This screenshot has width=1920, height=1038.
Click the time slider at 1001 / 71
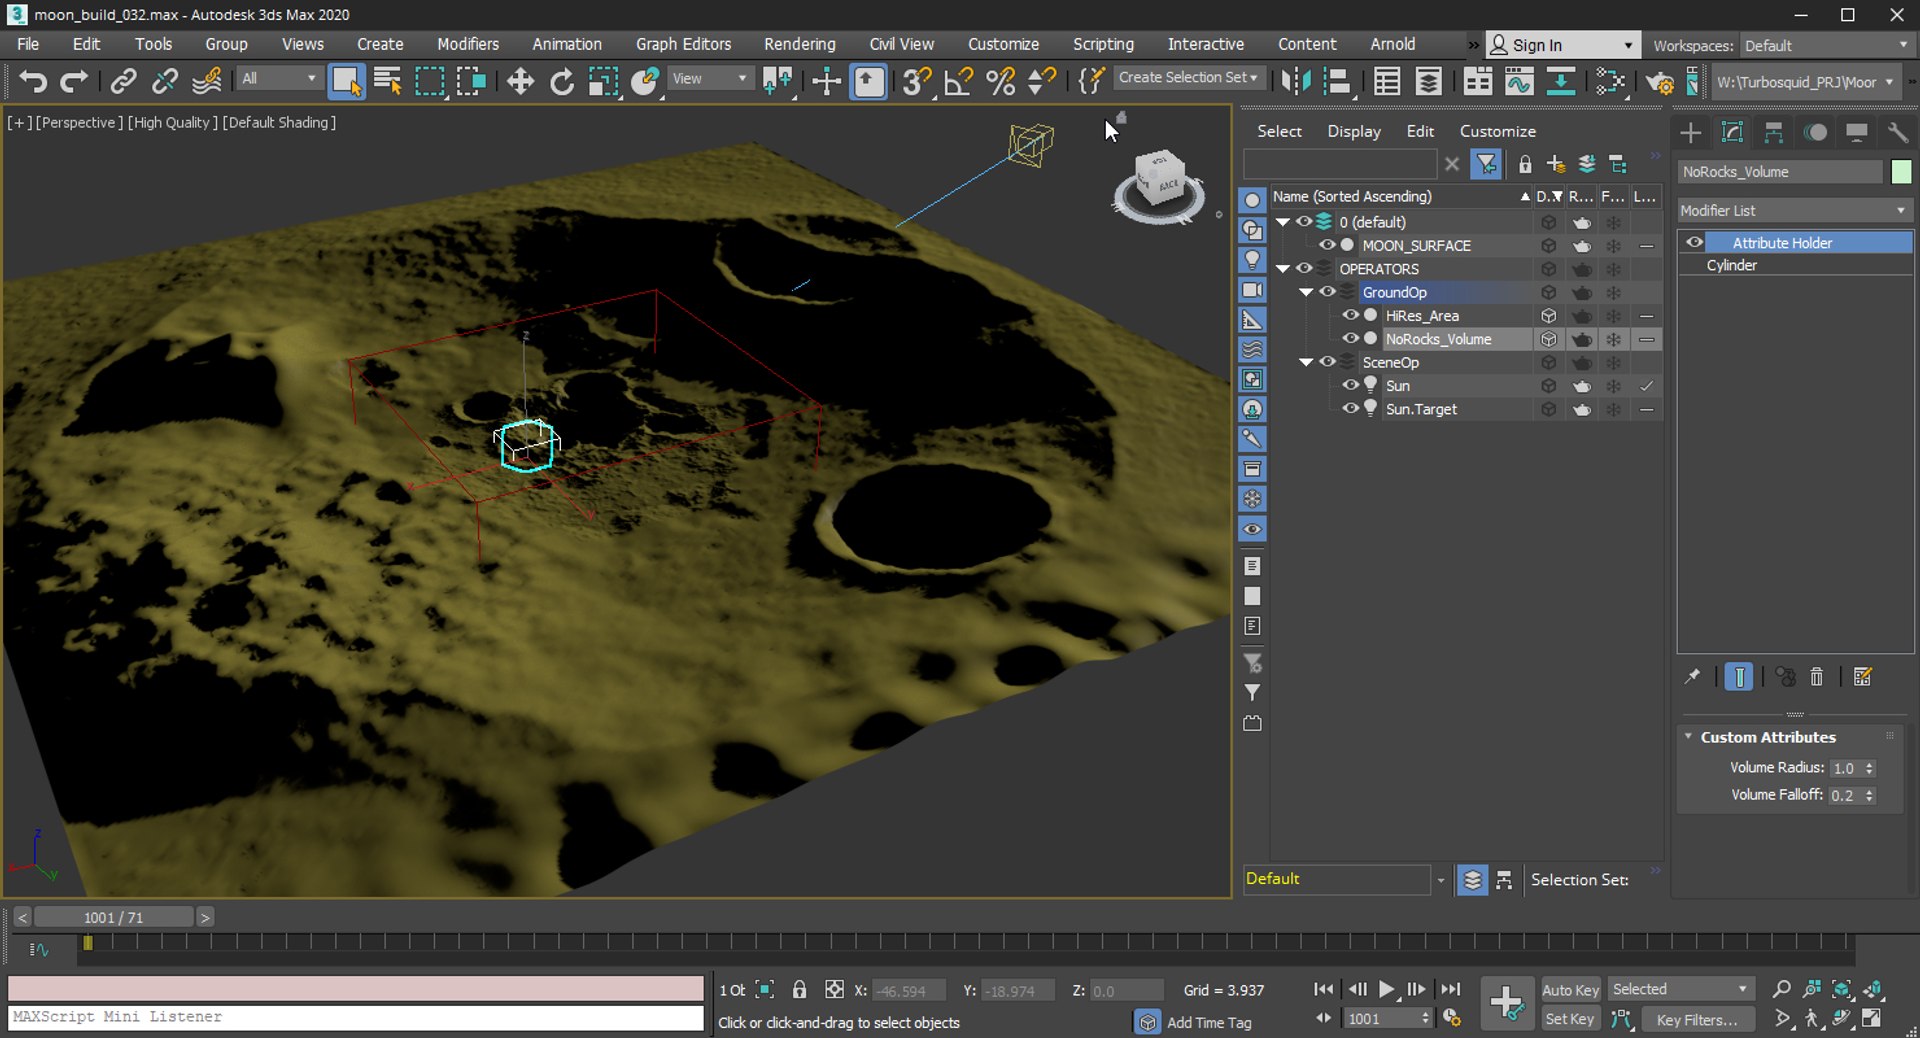click(113, 917)
